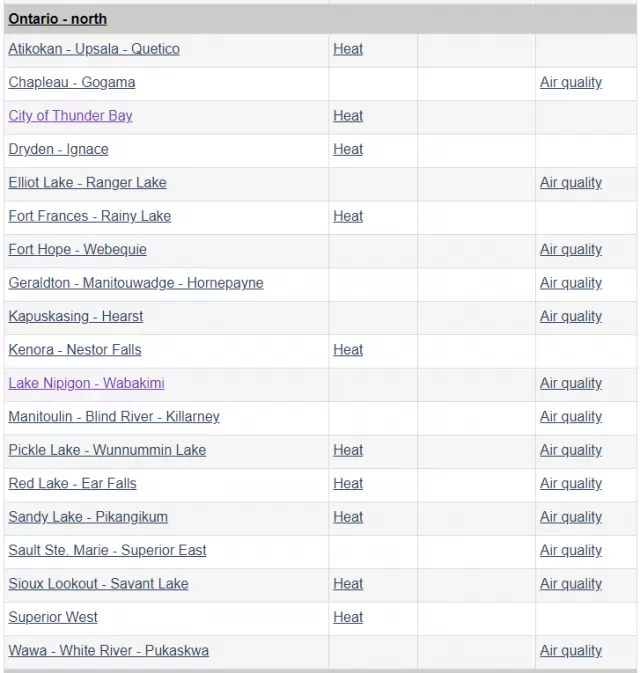View Air quality alert for Fort Hope - Webequie
This screenshot has height=673, width=640.
571,249
